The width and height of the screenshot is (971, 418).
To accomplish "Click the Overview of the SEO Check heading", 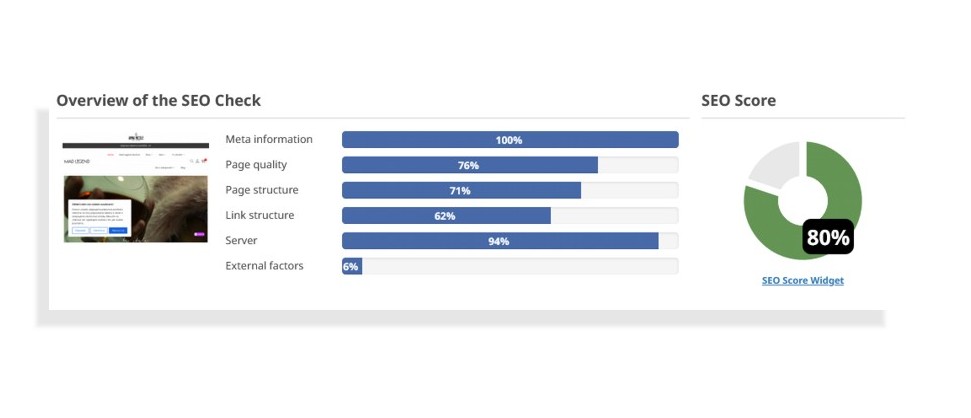I will pos(159,100).
